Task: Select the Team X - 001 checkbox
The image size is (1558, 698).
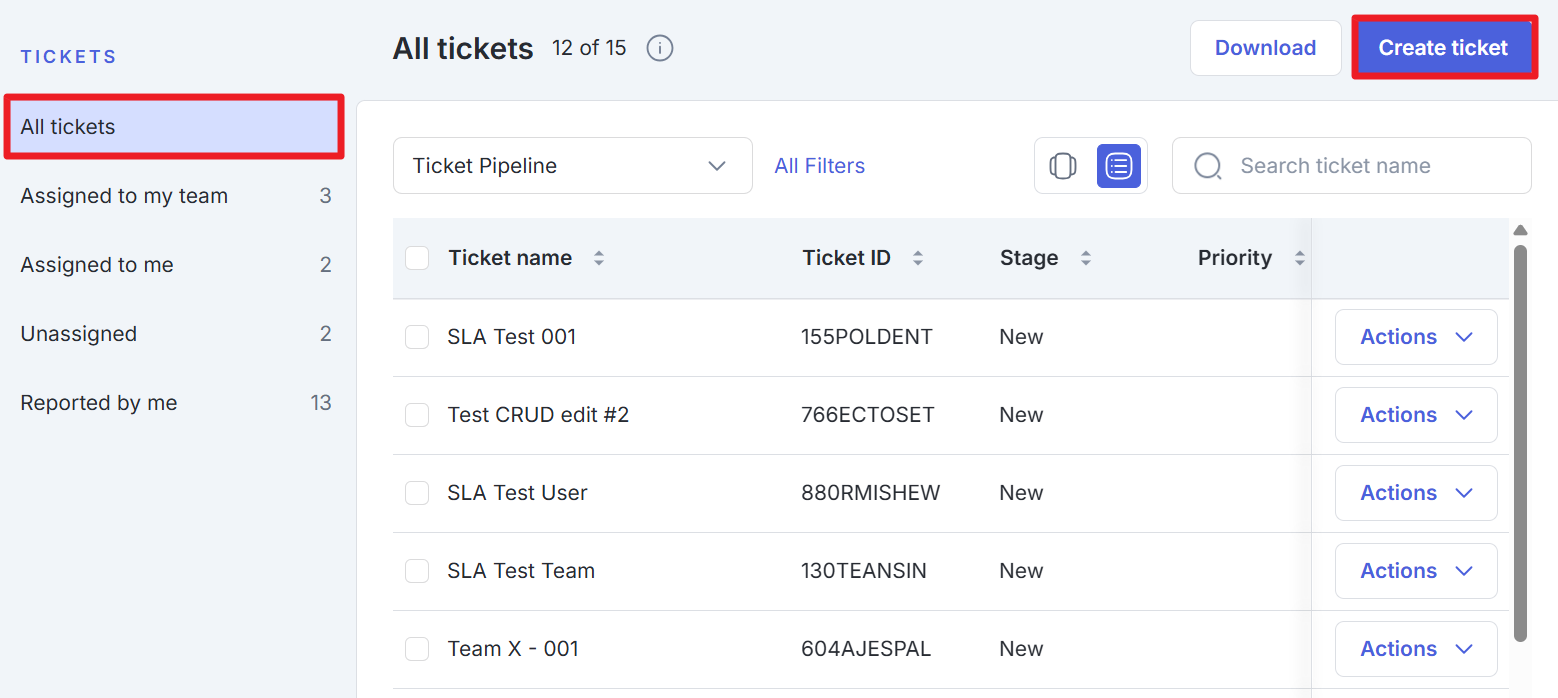Action: pyautogui.click(x=417, y=649)
